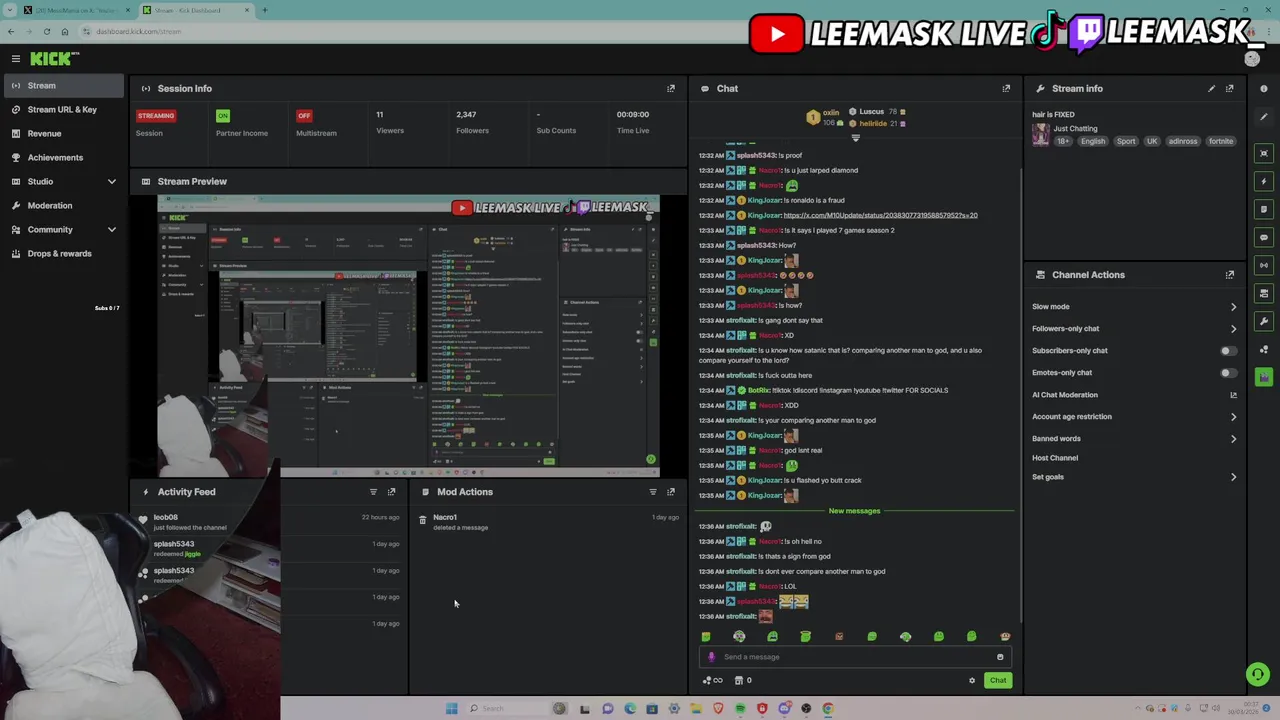
Task: Pop out the Activity Feed panel
Action: 391,492
